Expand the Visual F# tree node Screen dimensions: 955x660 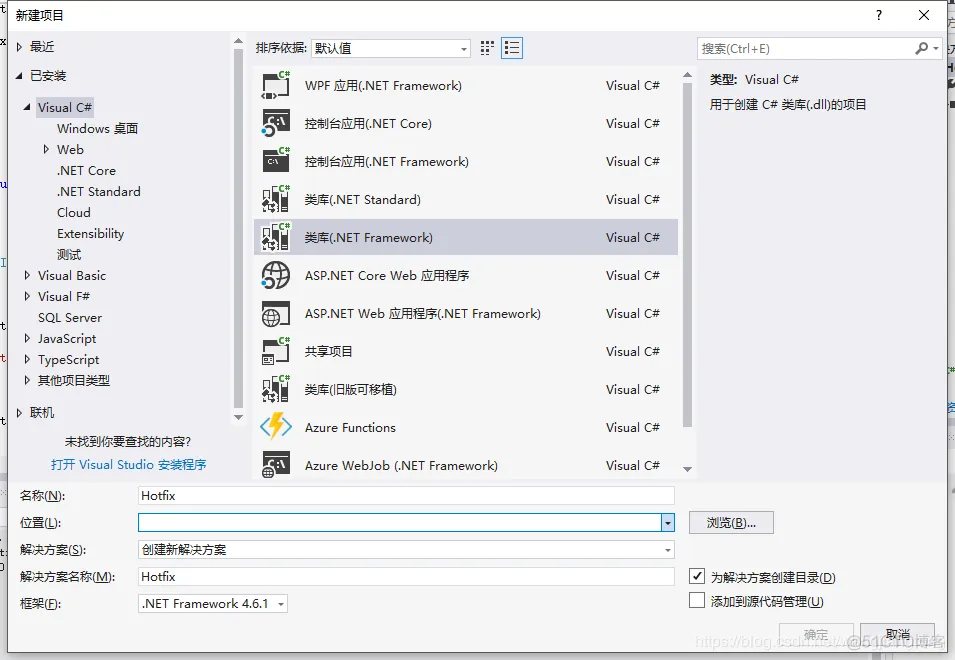[x=27, y=296]
